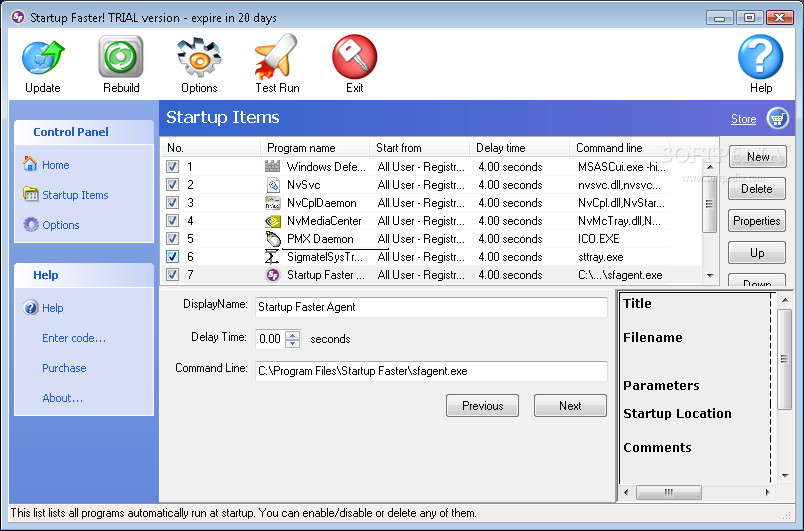This screenshot has height=531, width=804.
Task: Select 'ICO.EXE' command line cell
Action: pos(598,239)
